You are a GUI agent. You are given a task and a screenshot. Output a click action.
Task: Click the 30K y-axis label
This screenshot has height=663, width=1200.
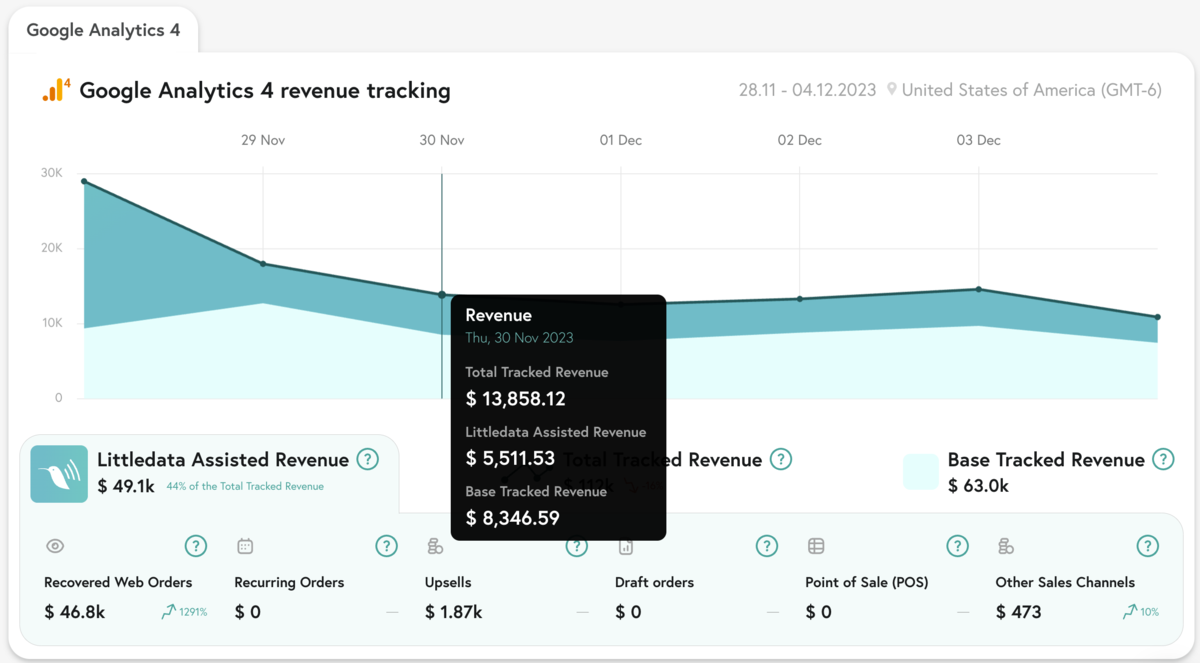click(x=52, y=173)
